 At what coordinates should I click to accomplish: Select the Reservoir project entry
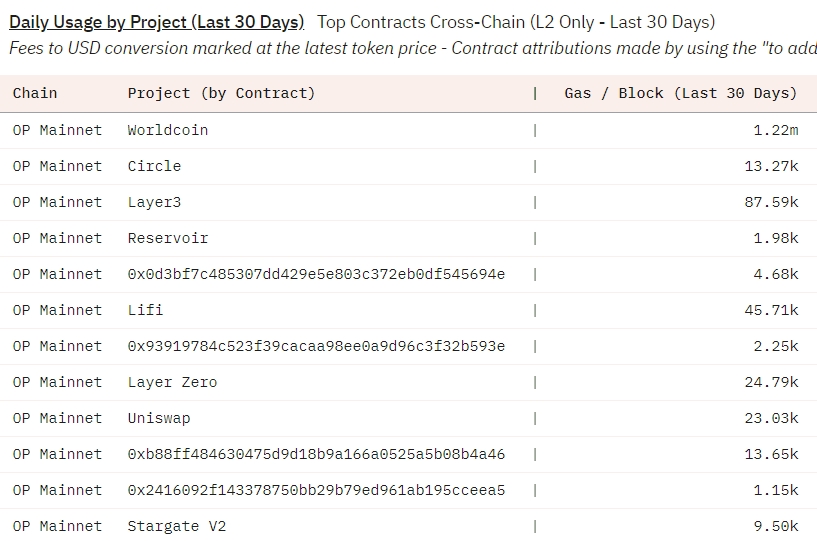pyautogui.click(x=168, y=238)
